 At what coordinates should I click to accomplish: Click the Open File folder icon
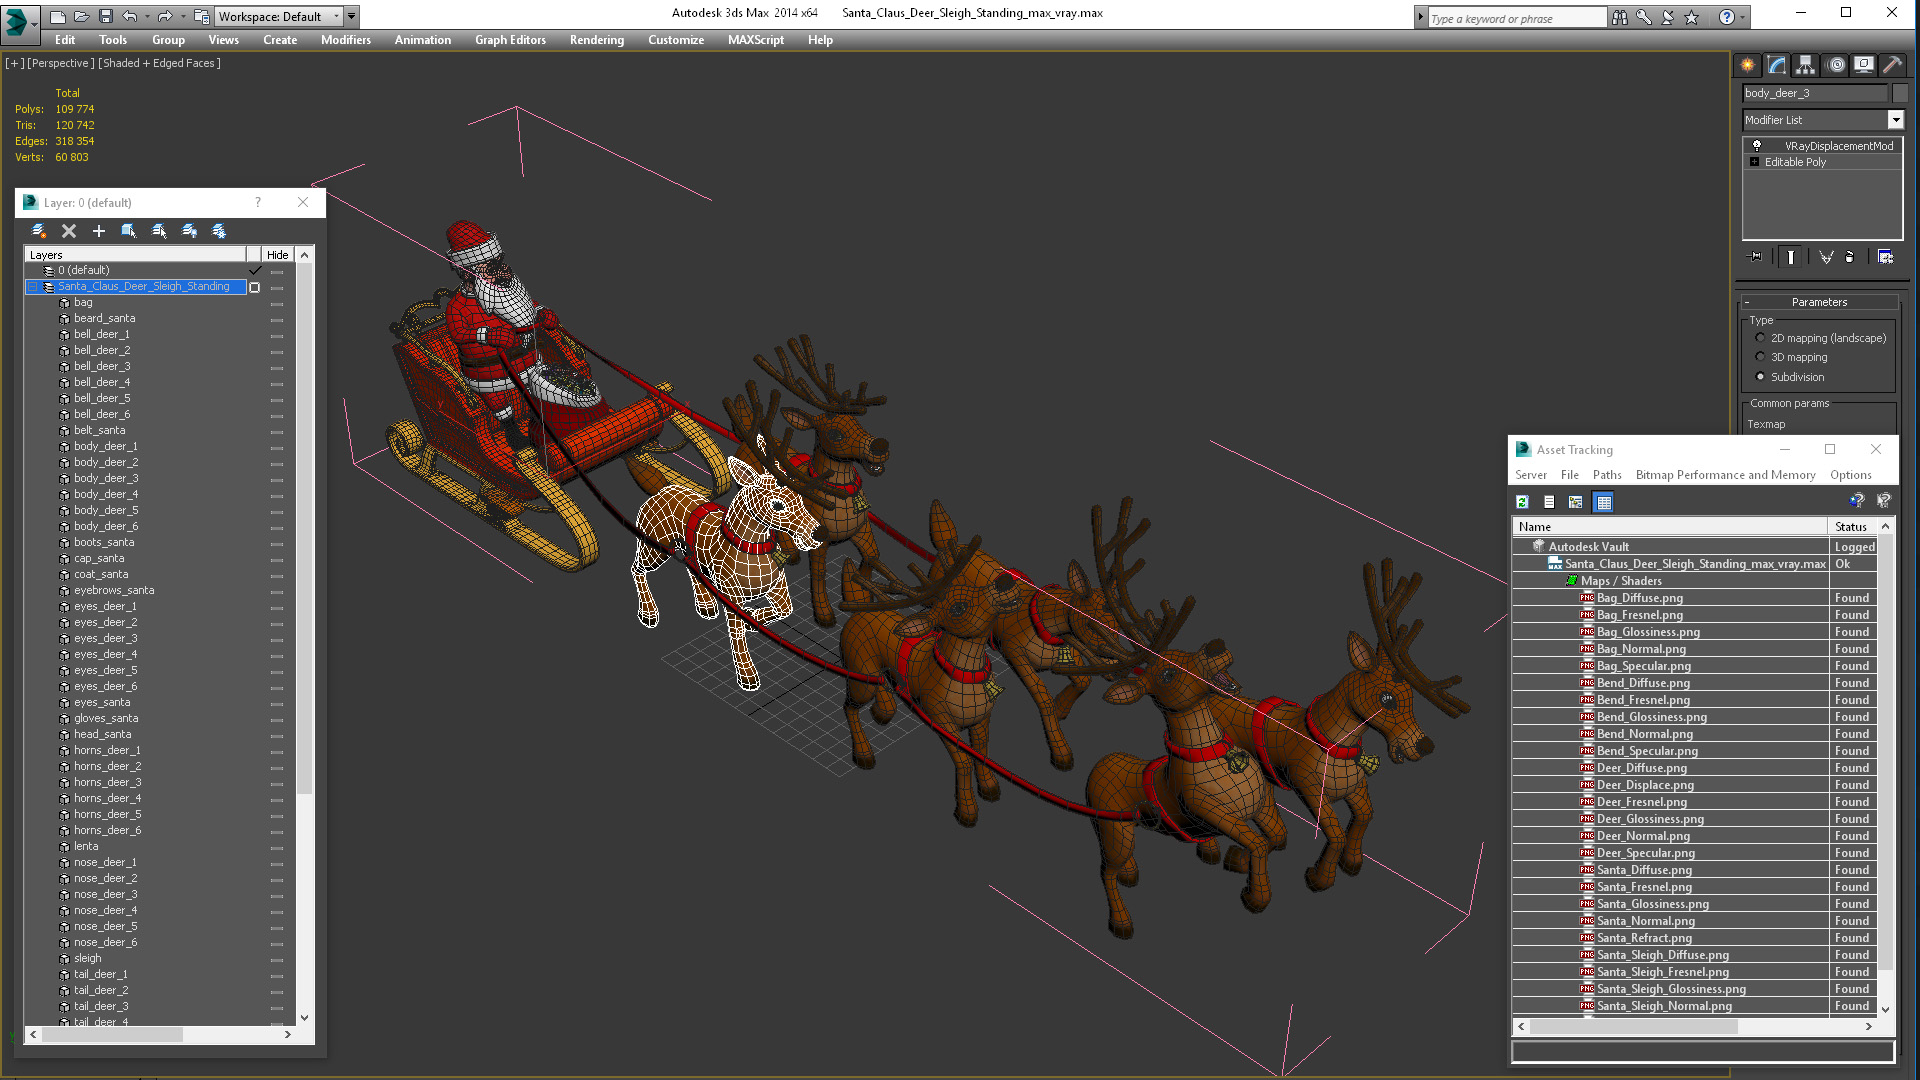82,16
